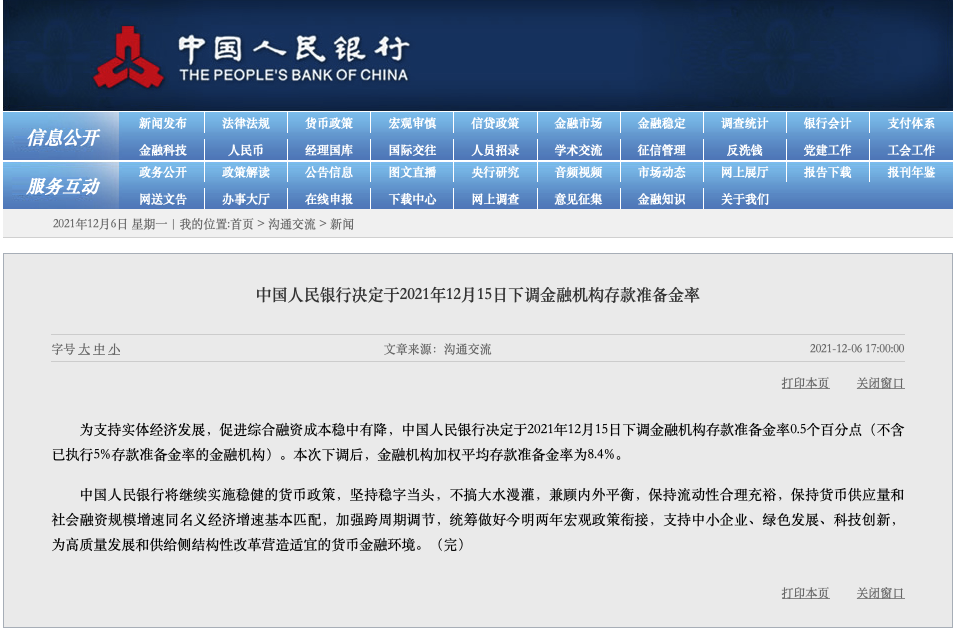This screenshot has width=955, height=630.
Task: Go to 金融科技 section
Action: click(x=163, y=150)
